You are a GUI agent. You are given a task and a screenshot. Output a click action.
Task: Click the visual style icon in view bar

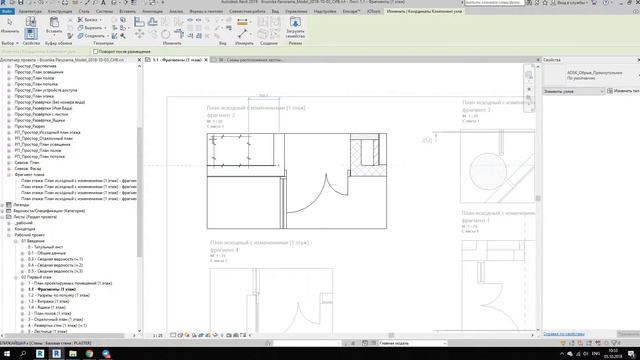(180, 335)
